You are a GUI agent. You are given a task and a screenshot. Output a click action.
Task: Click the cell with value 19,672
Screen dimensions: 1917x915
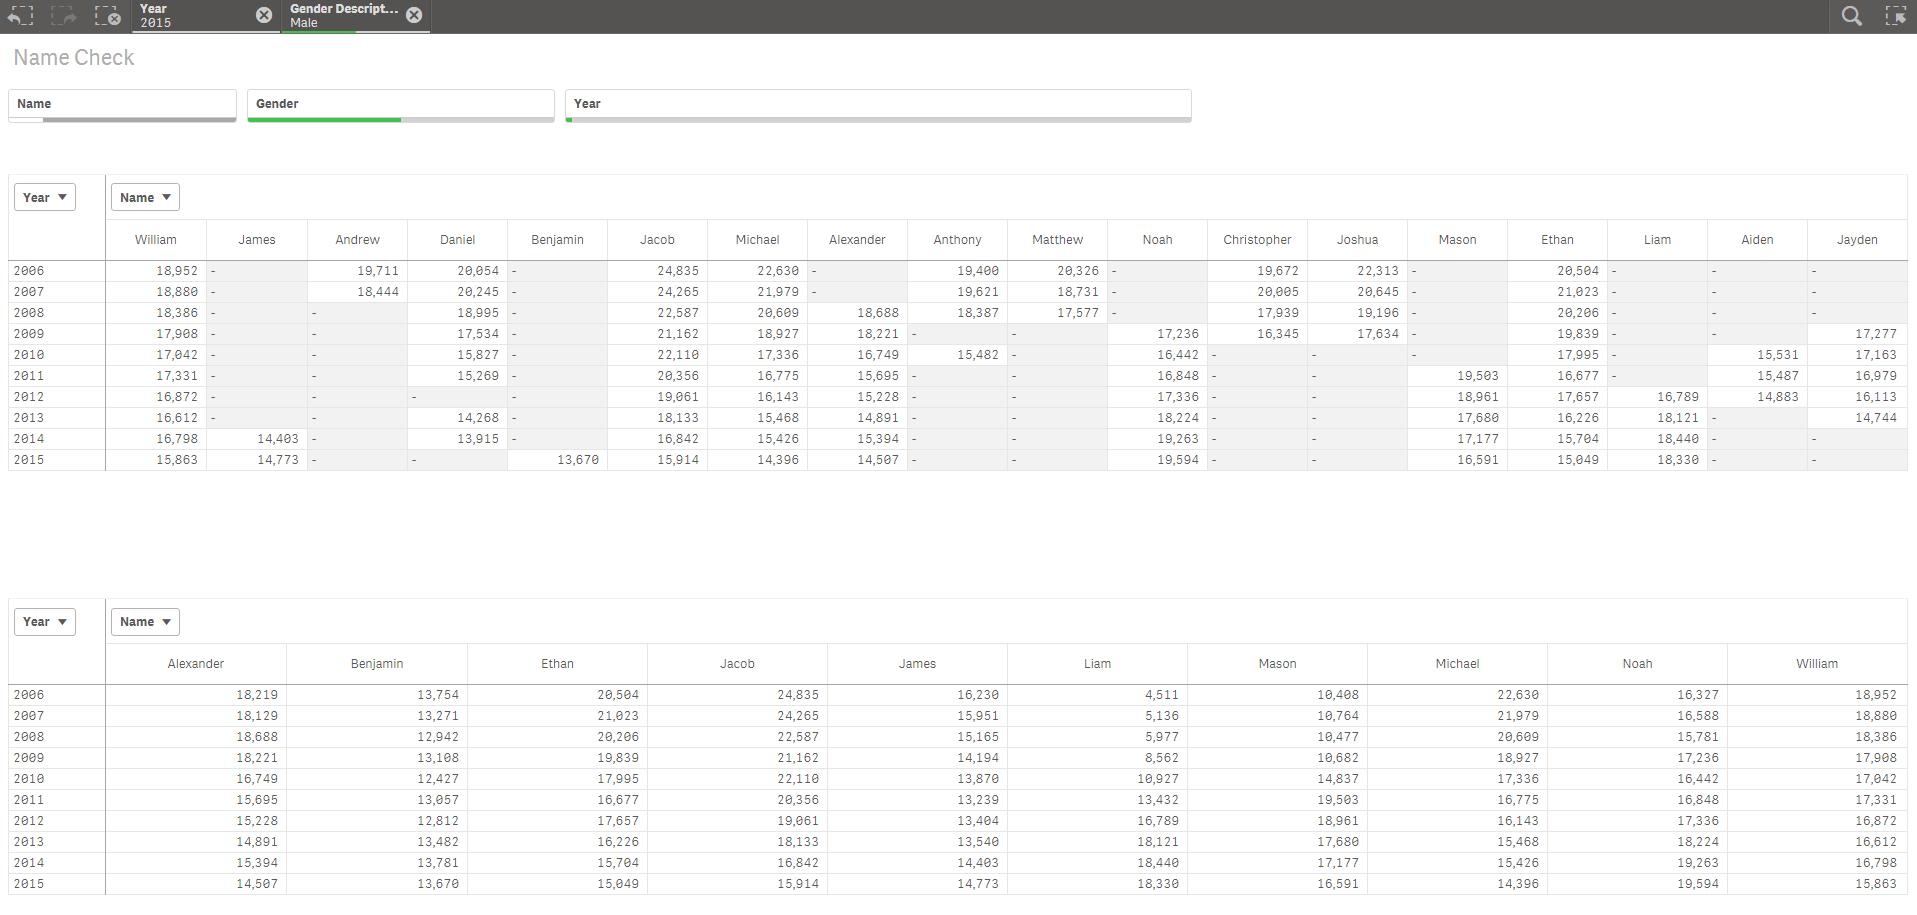tap(1257, 271)
